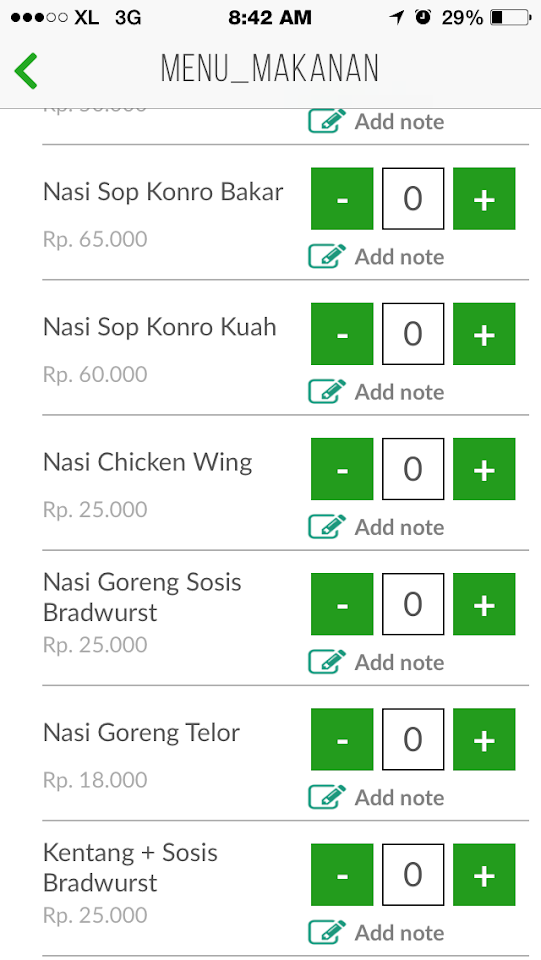Viewport: 541px width, 960px height.
Task: Increase quantity of Nasi Sop Konro Kuah
Action: coord(484,334)
